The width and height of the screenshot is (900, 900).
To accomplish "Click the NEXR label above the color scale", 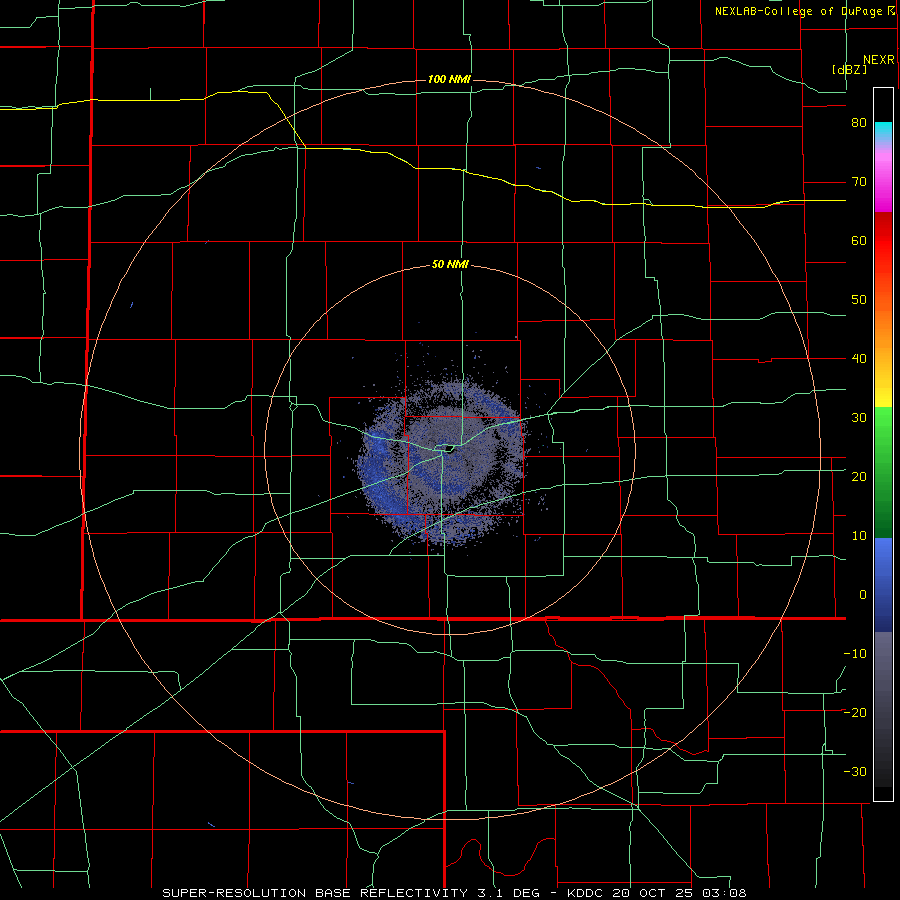I will point(879,60).
